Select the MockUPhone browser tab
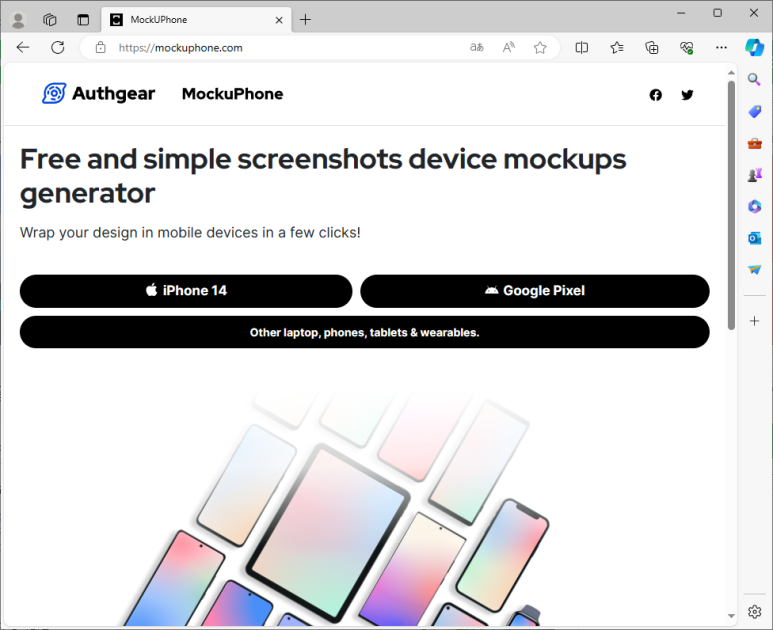773x630 pixels. tap(196, 20)
